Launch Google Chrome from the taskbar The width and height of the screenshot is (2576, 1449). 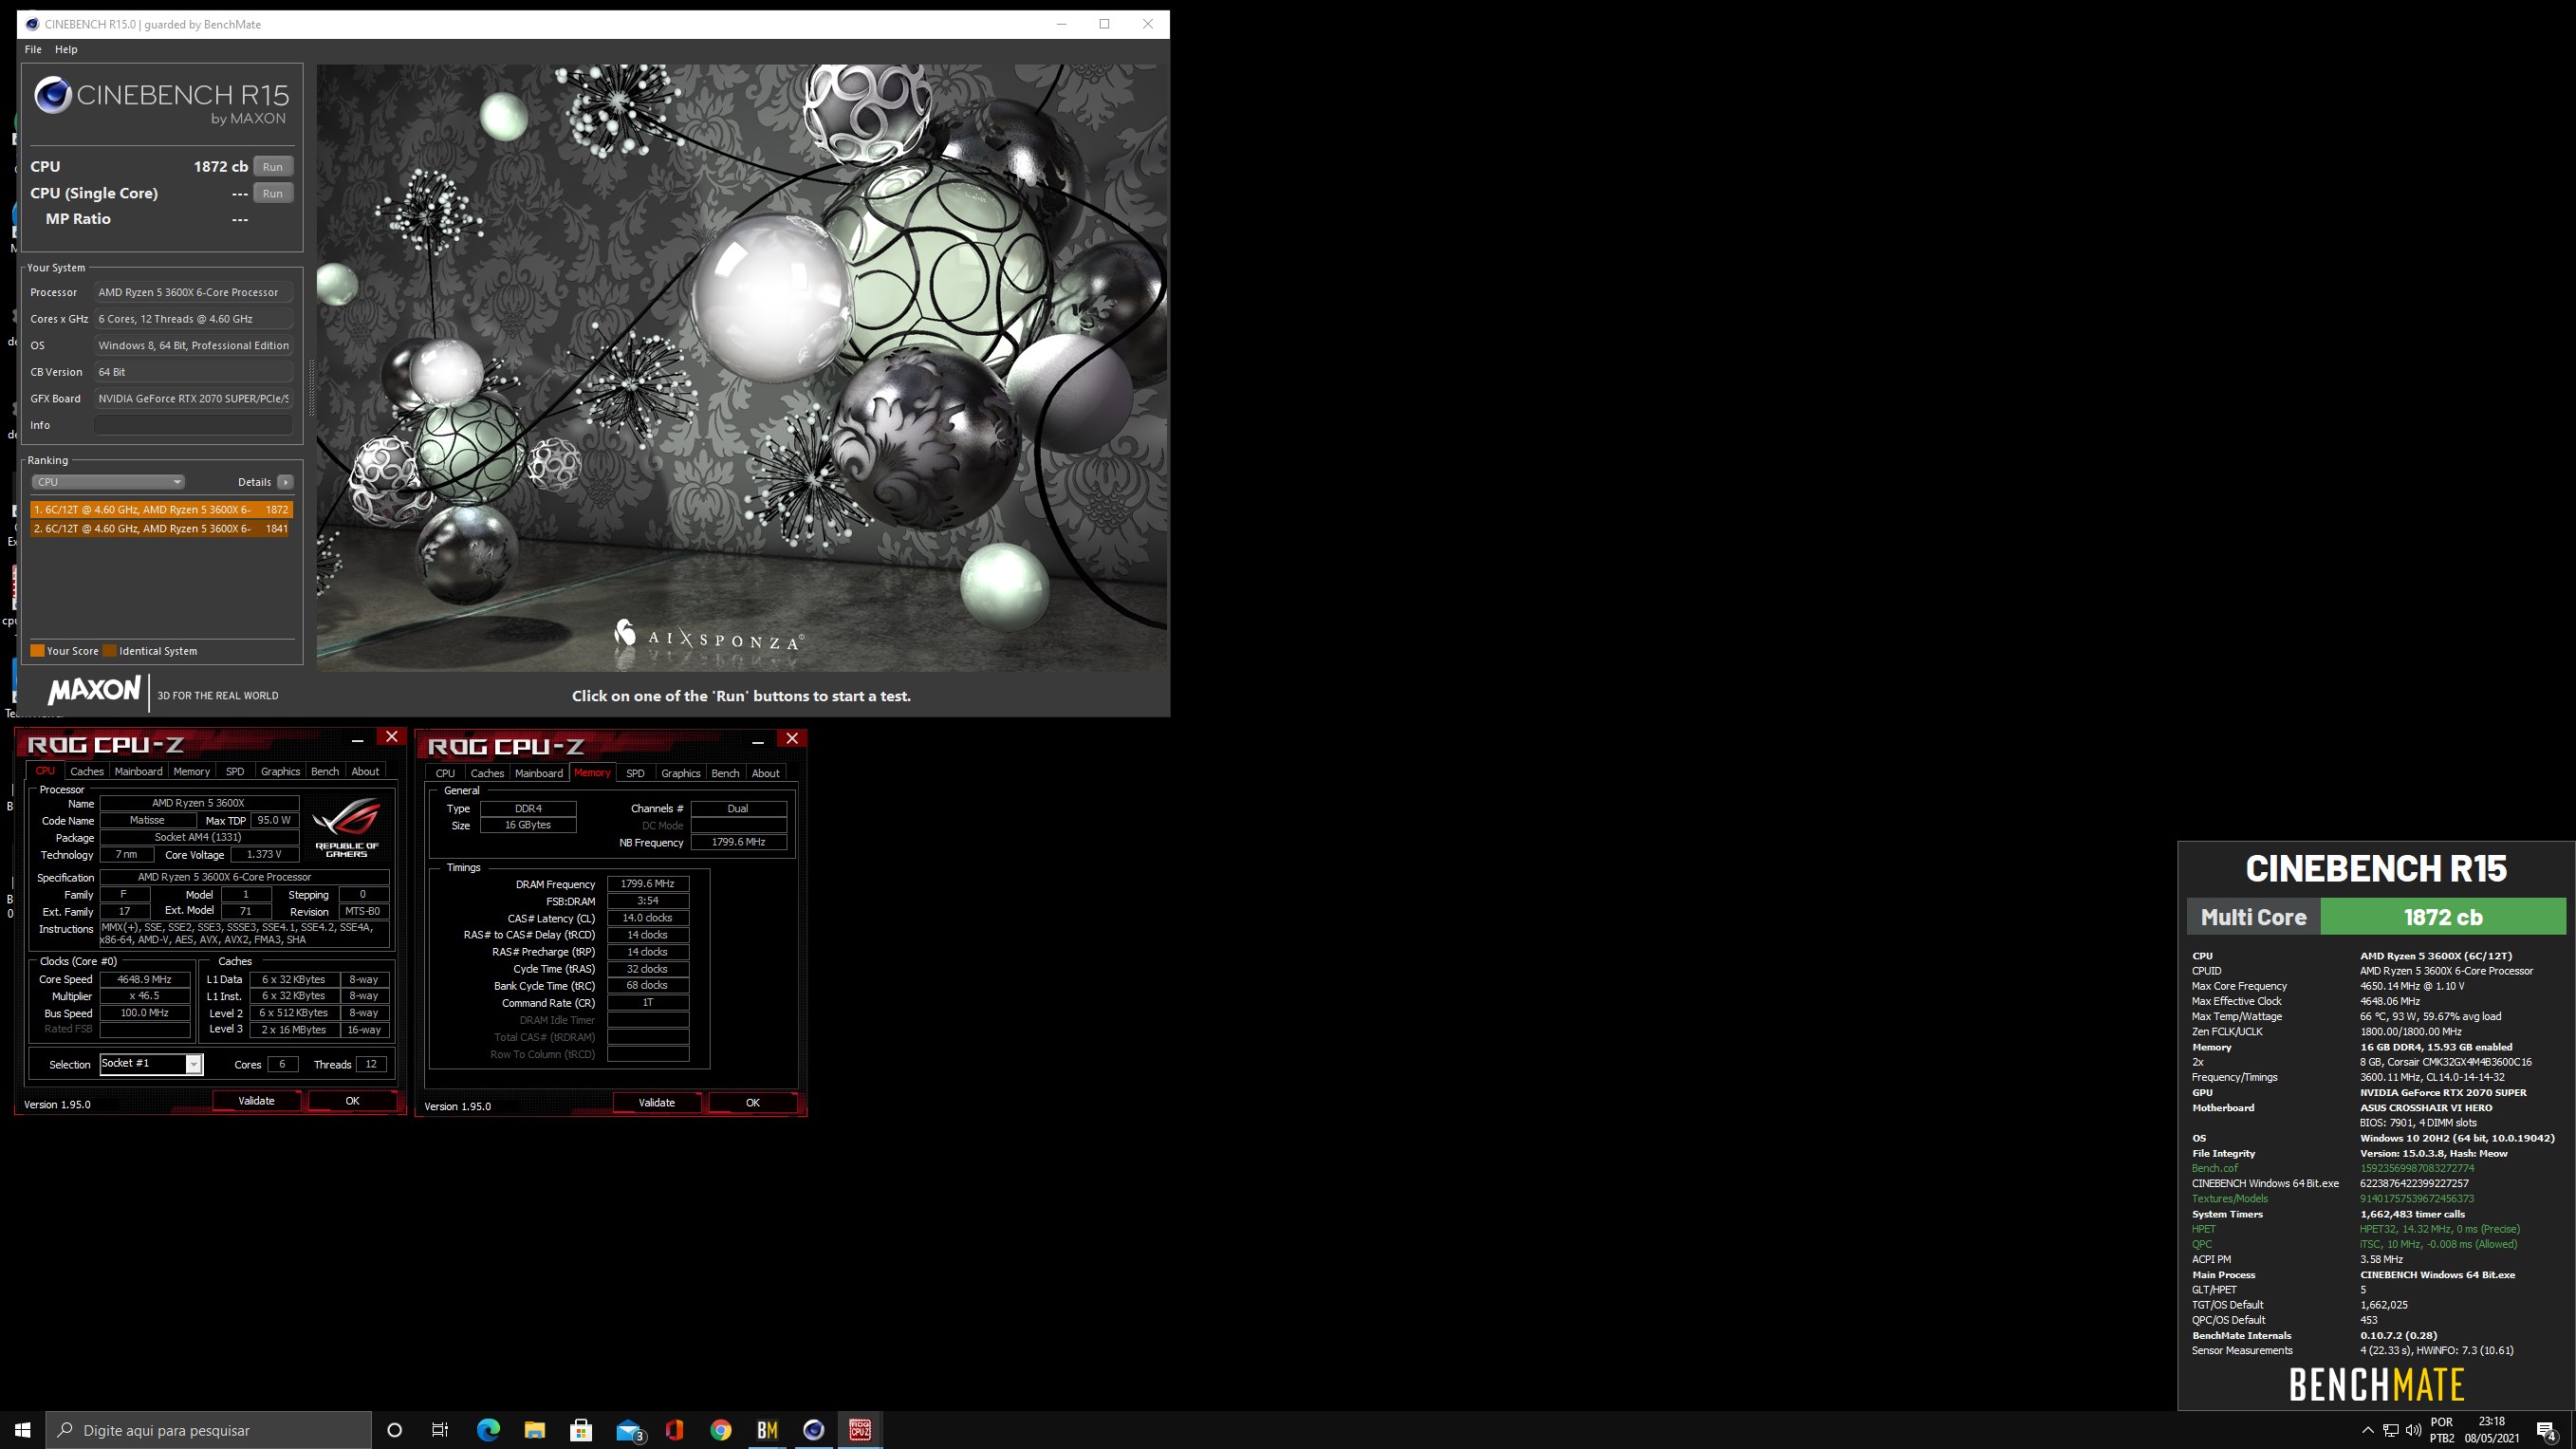click(x=721, y=1430)
